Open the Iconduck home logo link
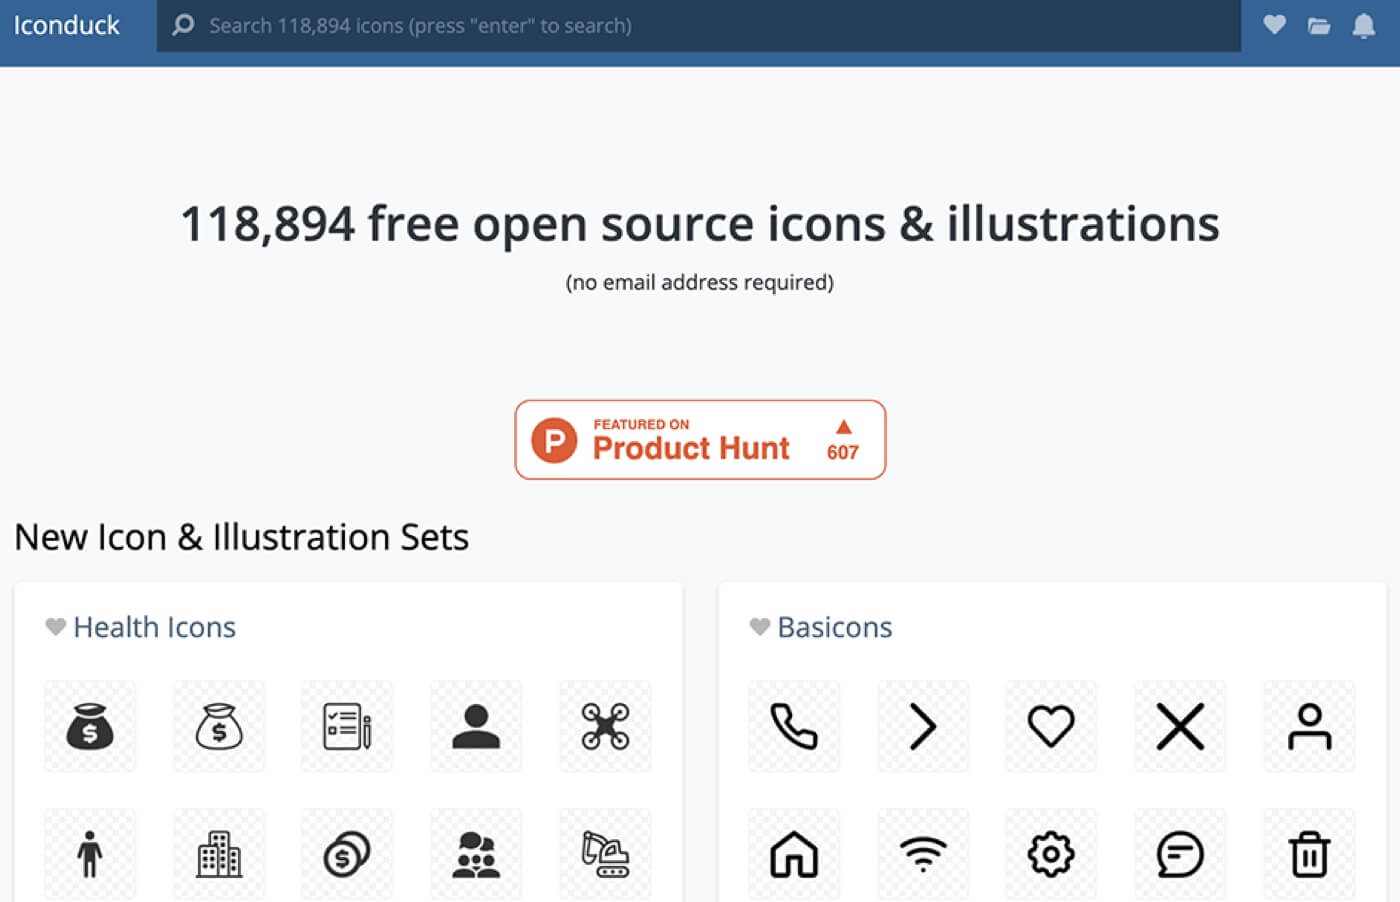This screenshot has width=1400, height=902. tap(66, 25)
